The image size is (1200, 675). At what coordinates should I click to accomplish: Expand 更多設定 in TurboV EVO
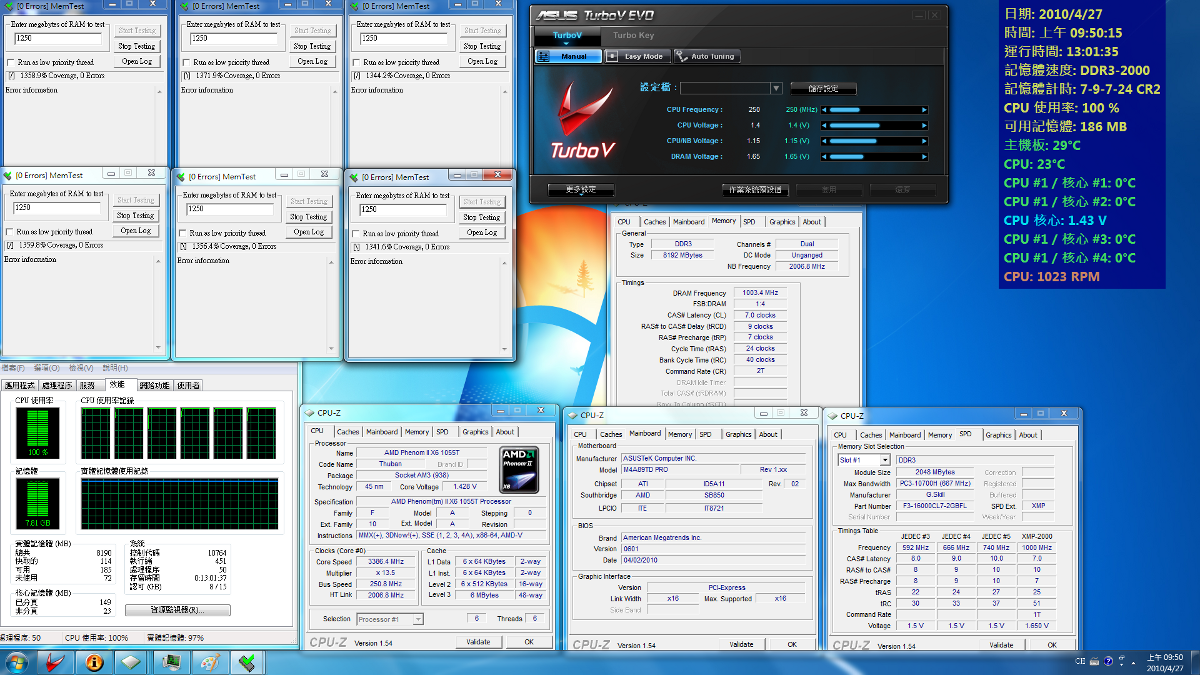point(581,189)
